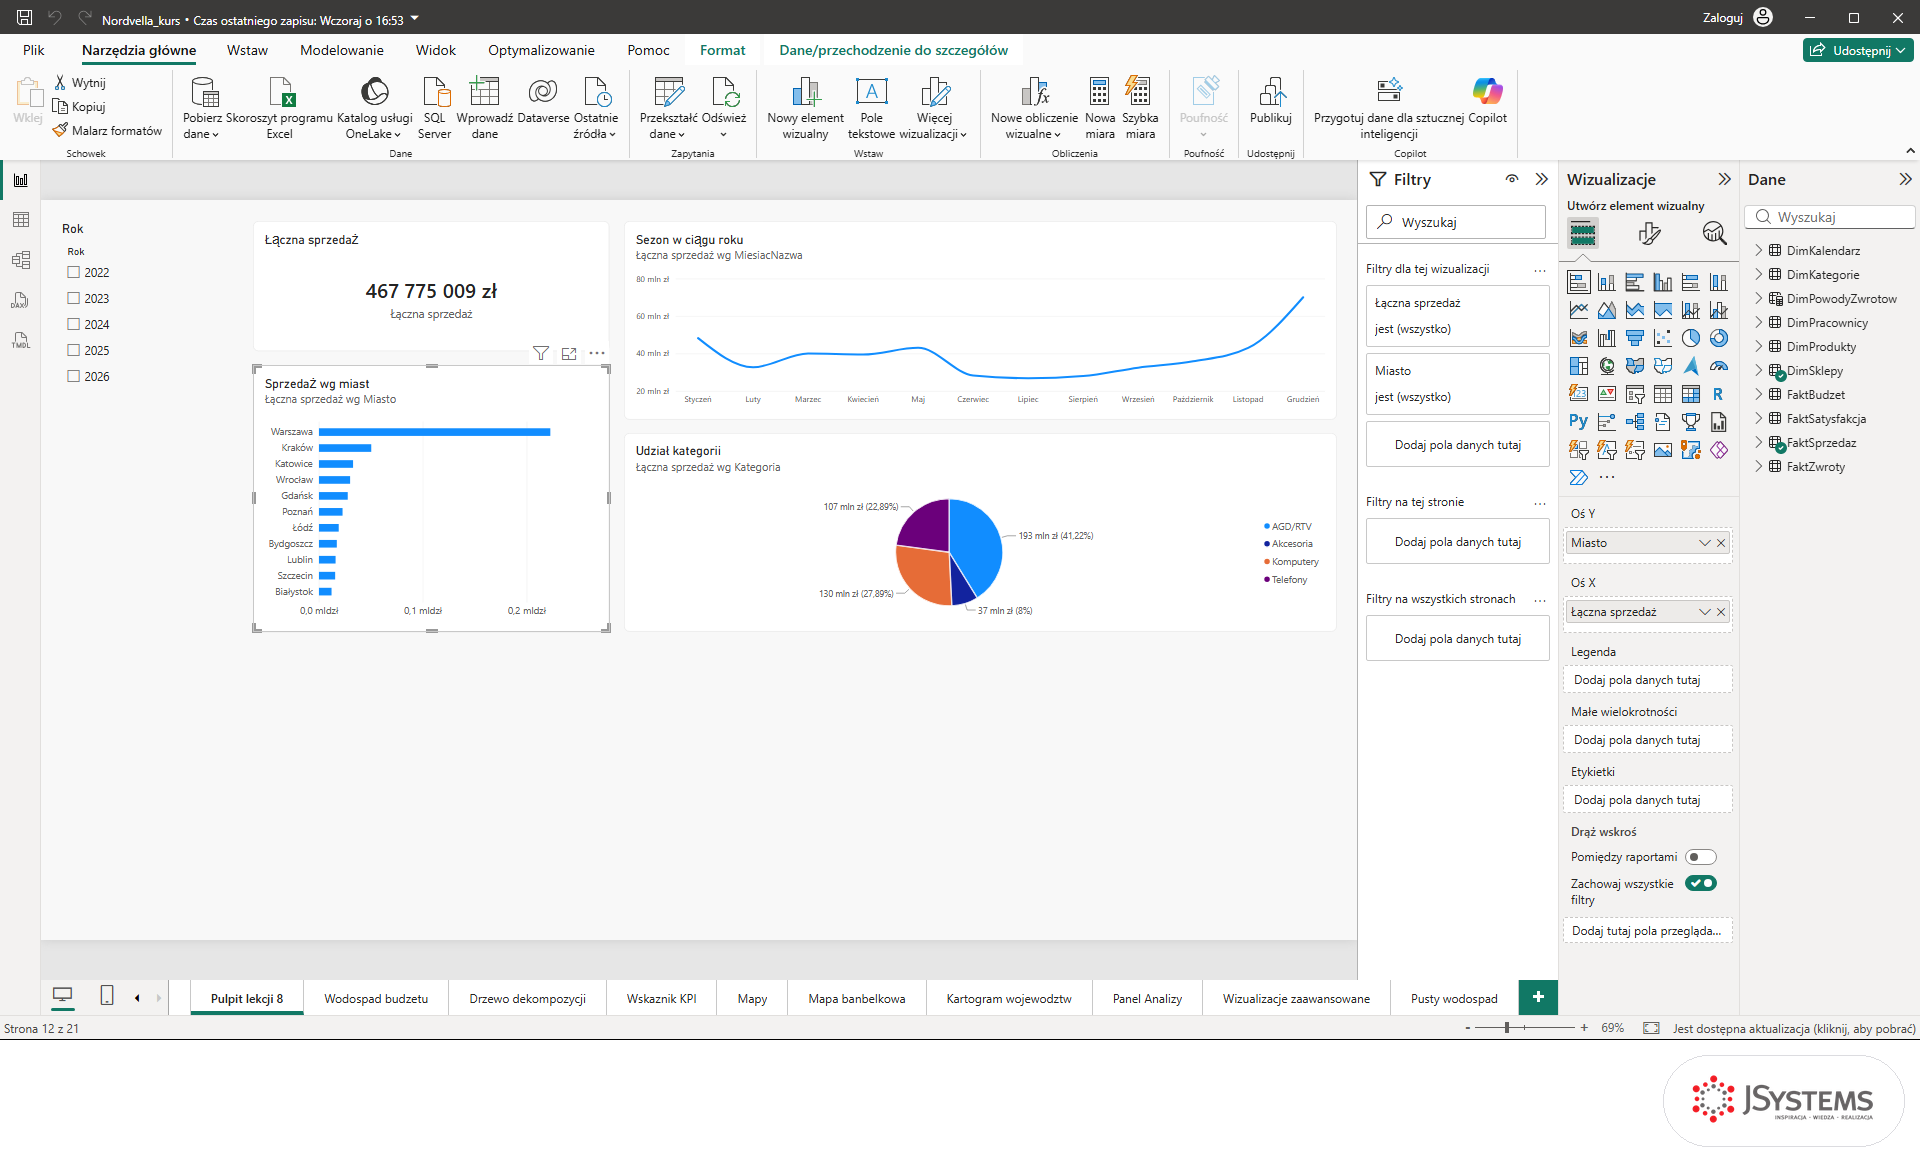Remove Miasto field with X button
This screenshot has width=1920, height=1162.
point(1721,543)
